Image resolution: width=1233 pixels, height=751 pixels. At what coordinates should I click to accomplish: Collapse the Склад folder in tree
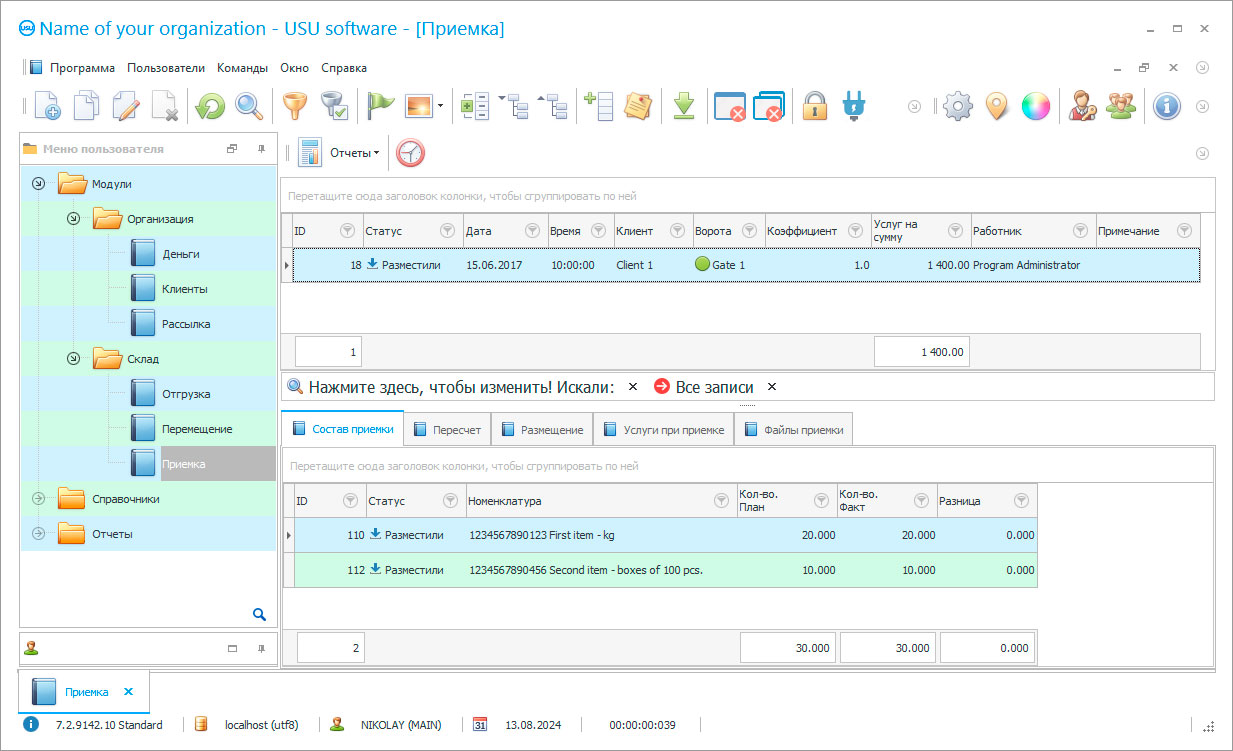click(x=73, y=359)
